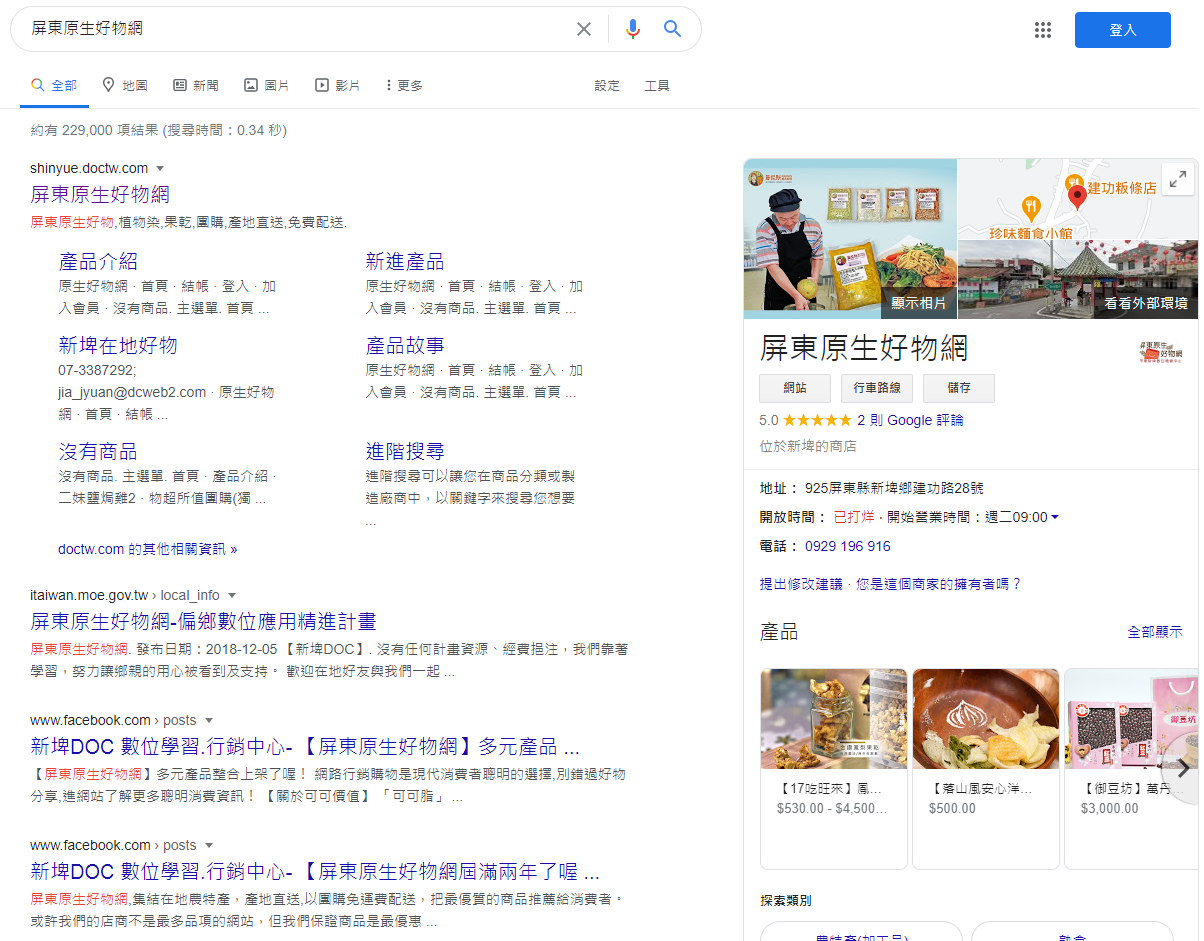Click address text 925屏東縣新埤鄉建功路28號
Screen dimensions: 1204x941
894,489
